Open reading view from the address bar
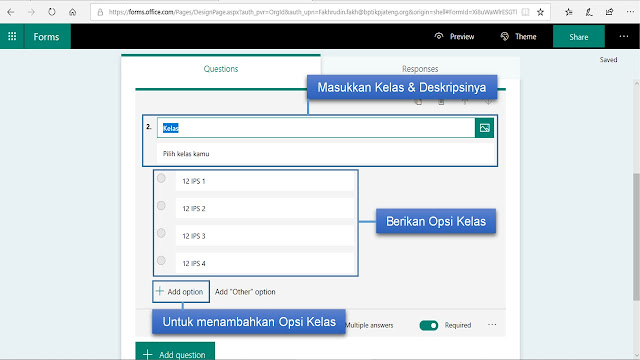Screen dimensions: 640x360 click(526, 12)
